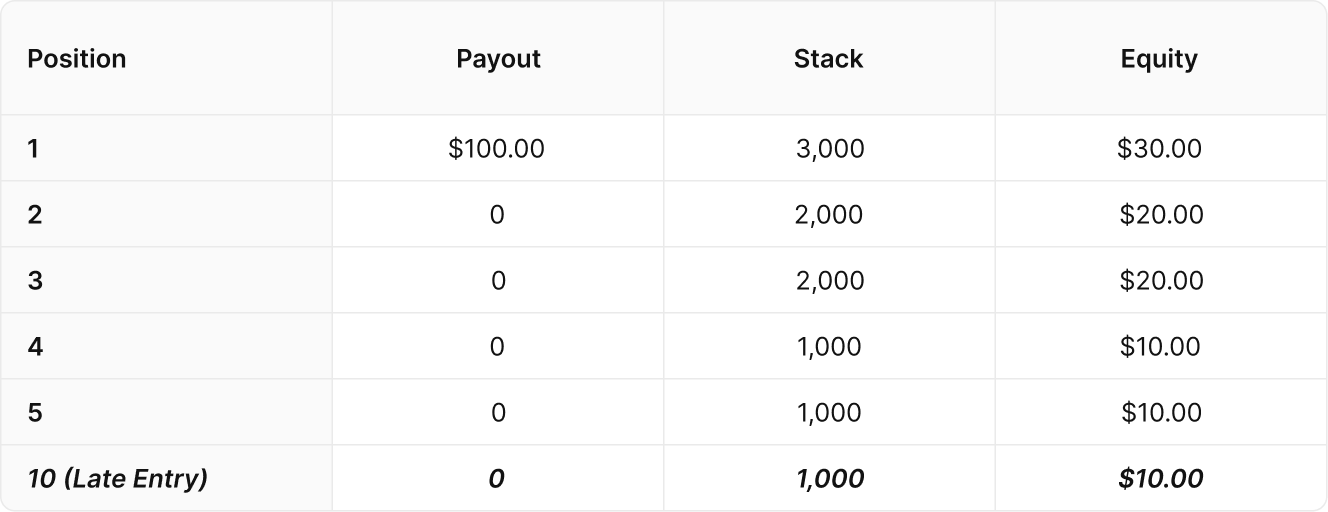Select the position 4 cell

(35, 347)
